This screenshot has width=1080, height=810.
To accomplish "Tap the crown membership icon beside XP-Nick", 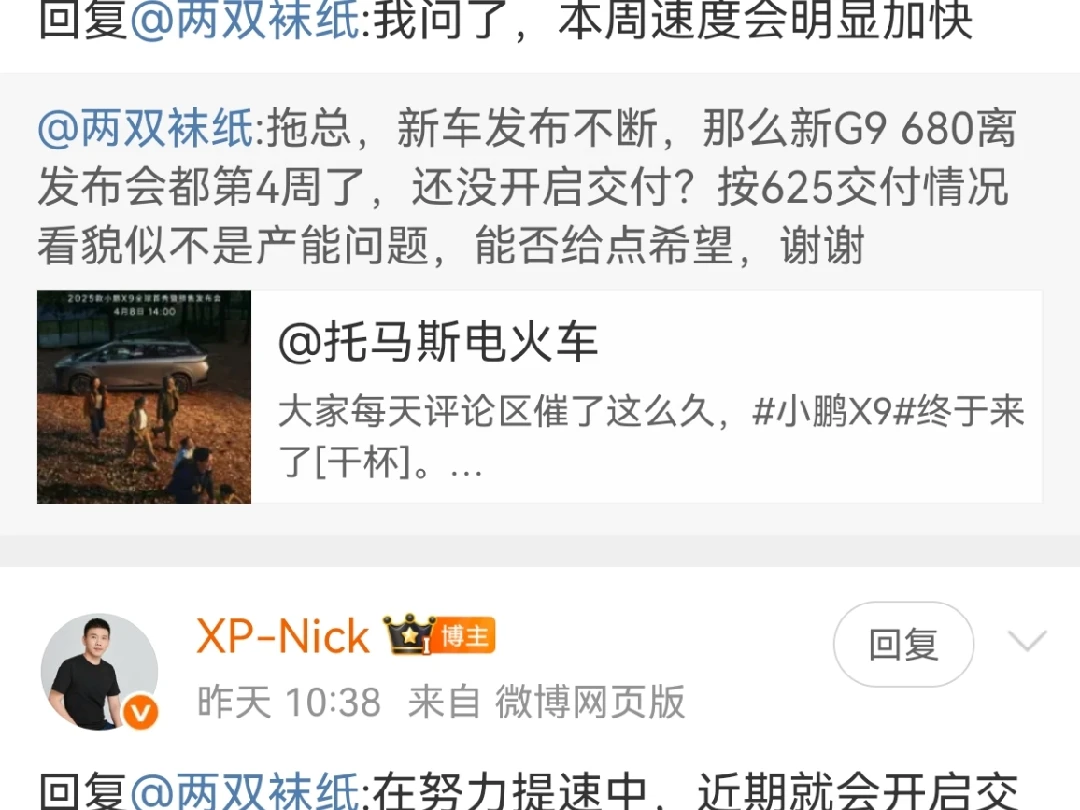I will [x=408, y=633].
